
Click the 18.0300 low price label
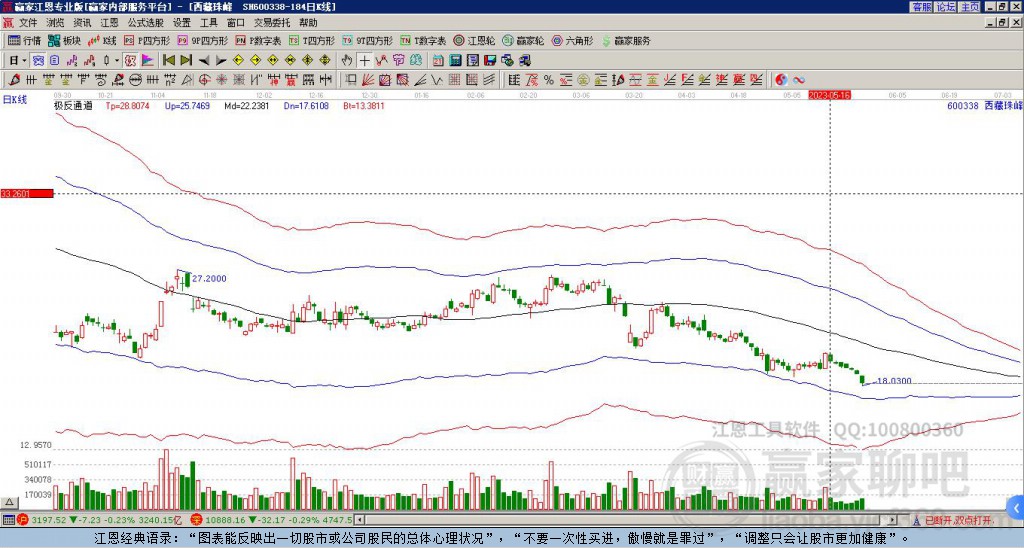pyautogui.click(x=894, y=381)
